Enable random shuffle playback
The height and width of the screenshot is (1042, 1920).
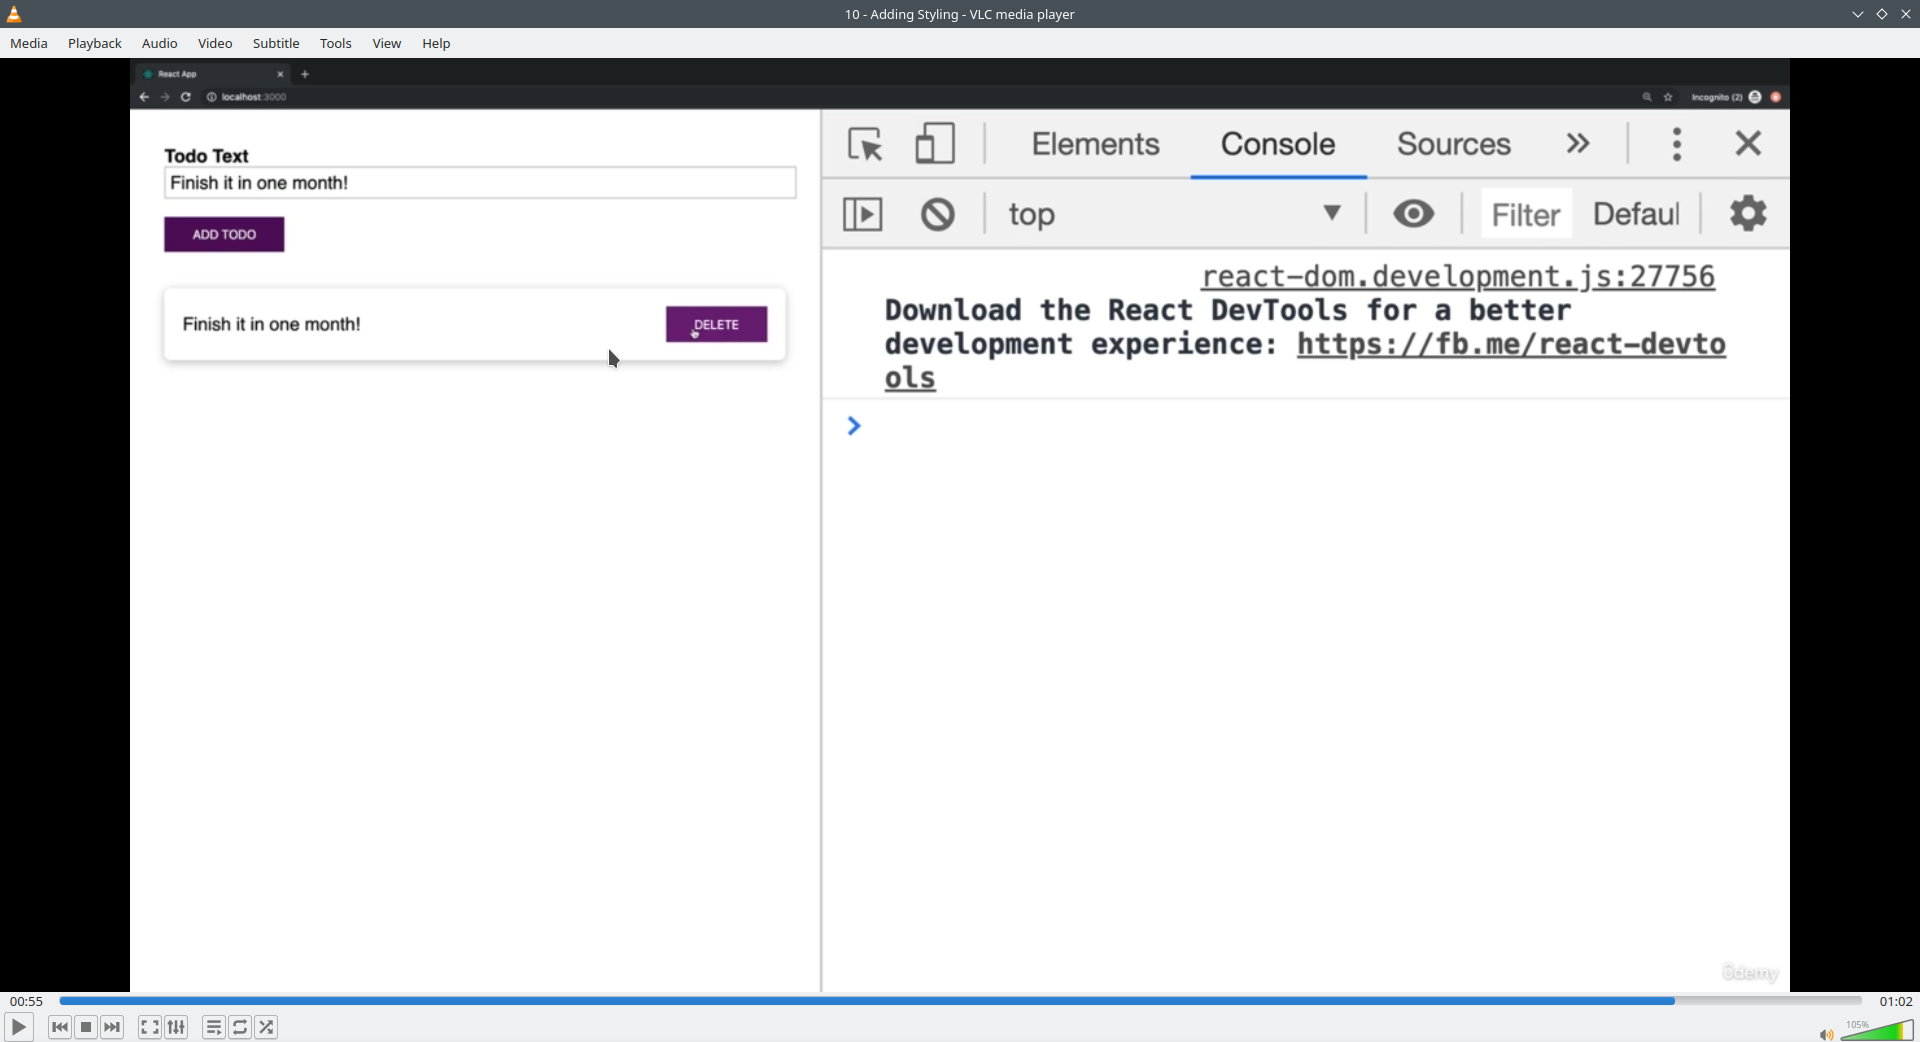point(267,1027)
